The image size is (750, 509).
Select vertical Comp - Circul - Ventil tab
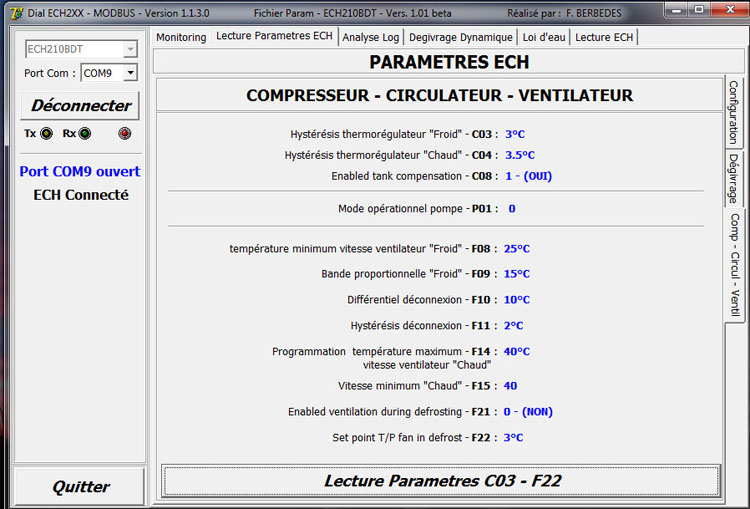pyautogui.click(x=733, y=264)
